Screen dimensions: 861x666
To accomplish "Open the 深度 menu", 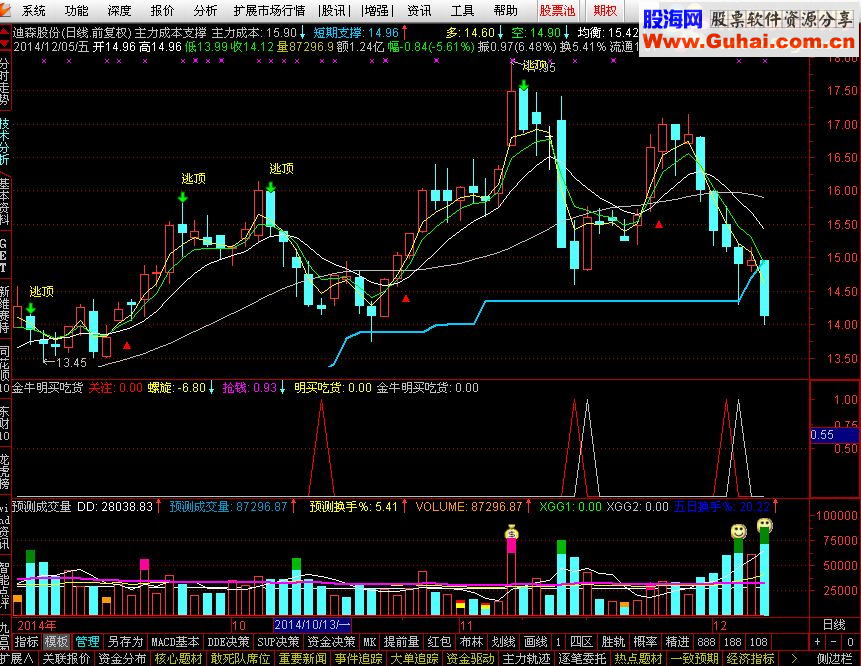I will pyautogui.click(x=119, y=10).
